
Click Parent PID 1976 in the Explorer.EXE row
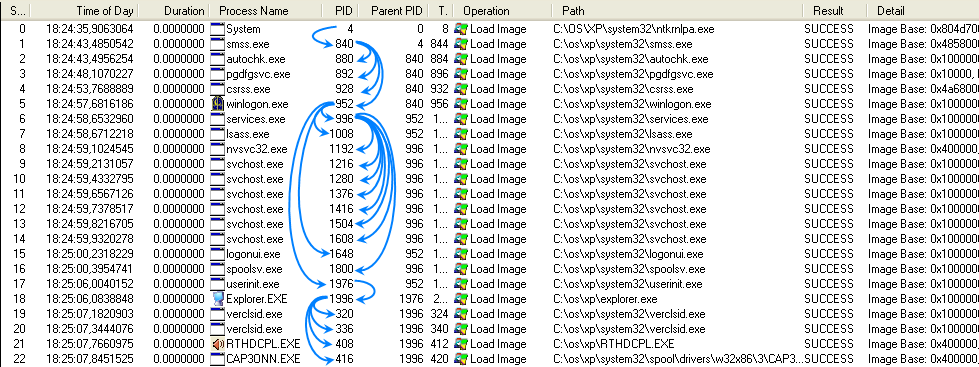point(411,299)
